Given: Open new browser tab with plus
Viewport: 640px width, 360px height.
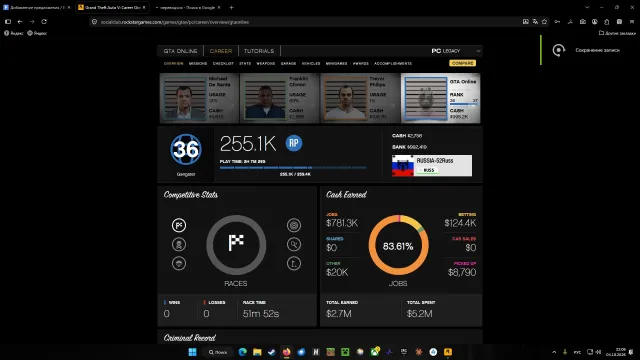Looking at the screenshot, I should (x=231, y=7).
